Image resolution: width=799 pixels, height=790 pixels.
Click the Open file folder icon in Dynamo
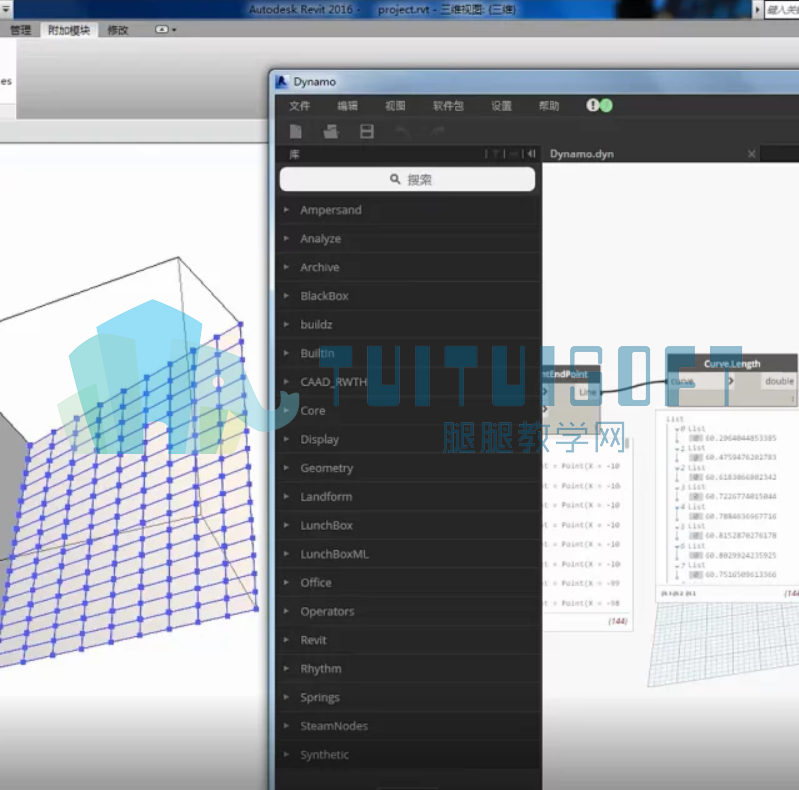tap(331, 131)
